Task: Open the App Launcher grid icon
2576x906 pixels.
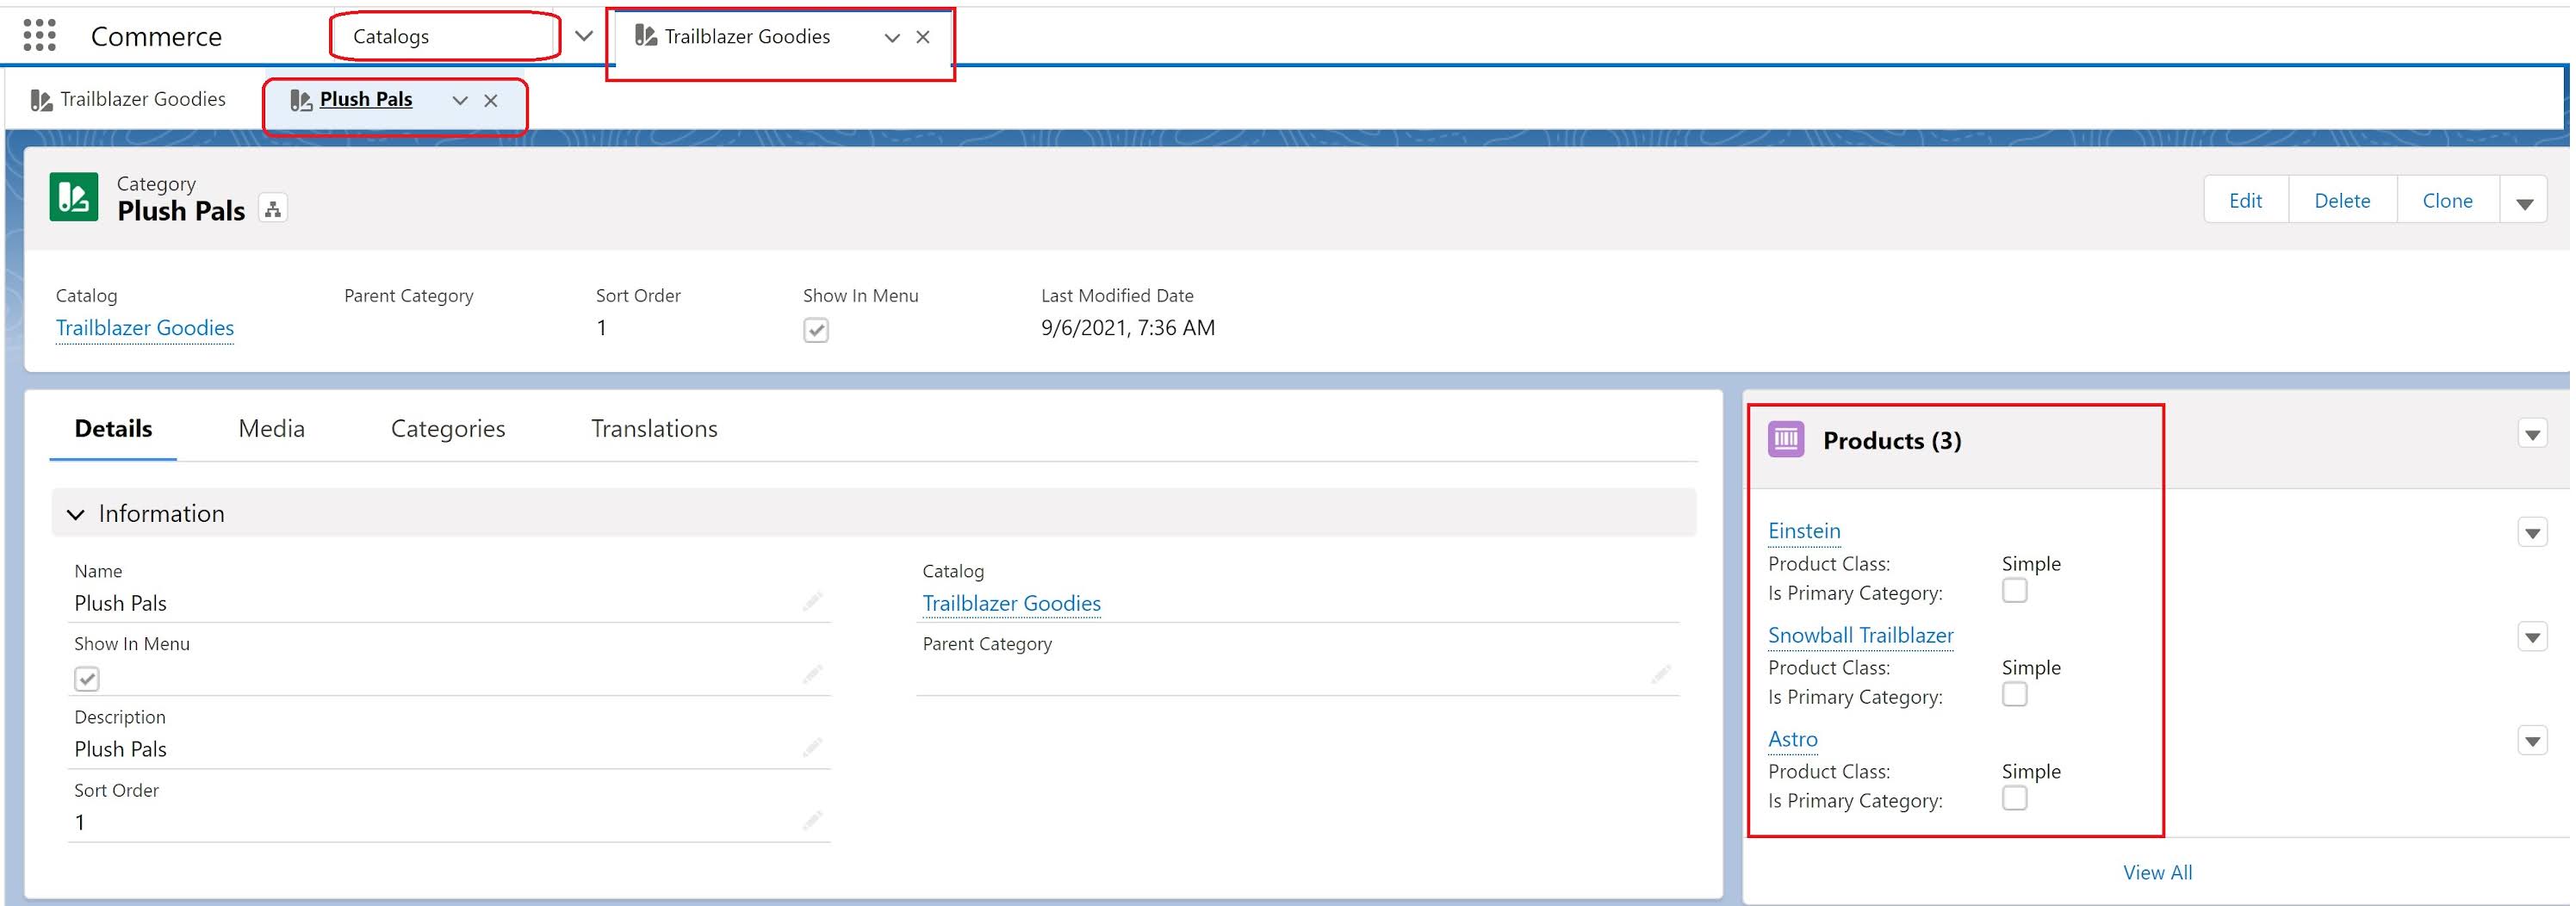Action: coord(39,35)
